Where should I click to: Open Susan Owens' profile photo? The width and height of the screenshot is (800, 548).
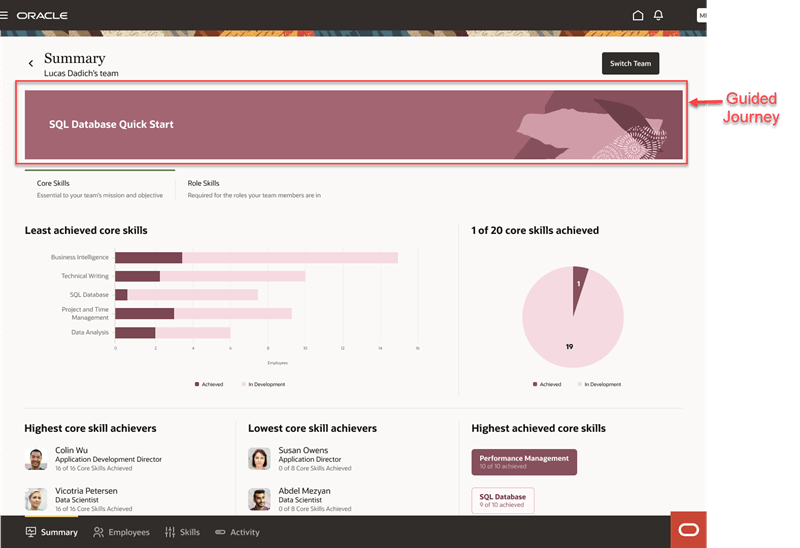click(x=259, y=459)
